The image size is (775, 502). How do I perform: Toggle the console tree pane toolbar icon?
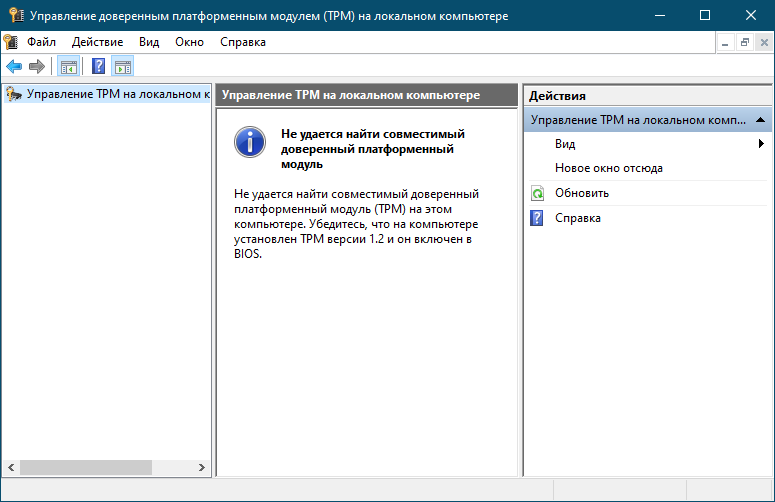coord(69,67)
